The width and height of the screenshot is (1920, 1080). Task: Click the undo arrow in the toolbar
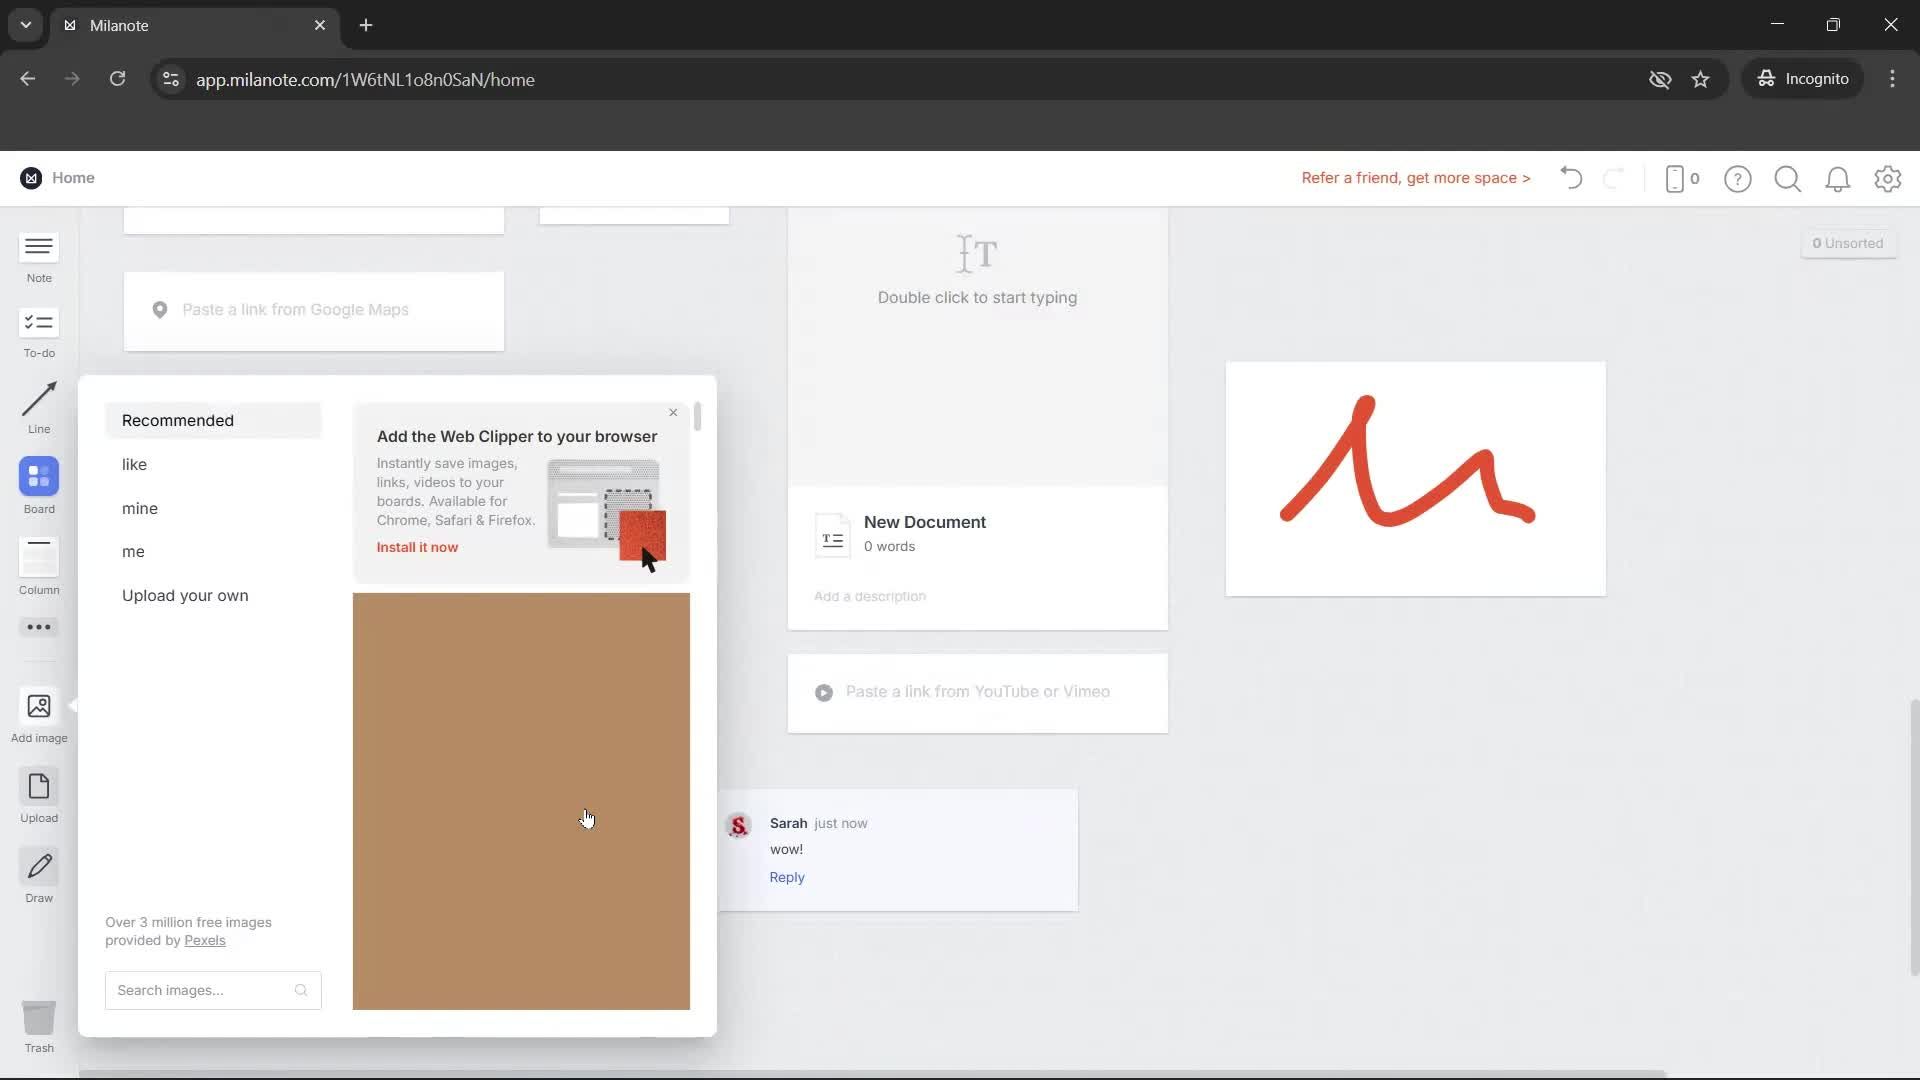[1570, 178]
